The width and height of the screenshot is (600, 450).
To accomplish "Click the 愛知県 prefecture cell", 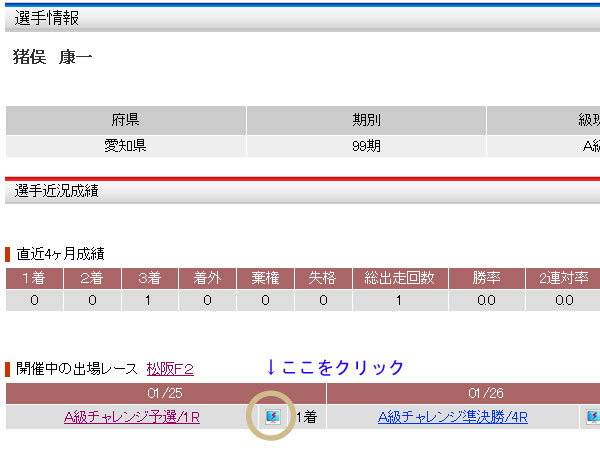I will [126, 146].
